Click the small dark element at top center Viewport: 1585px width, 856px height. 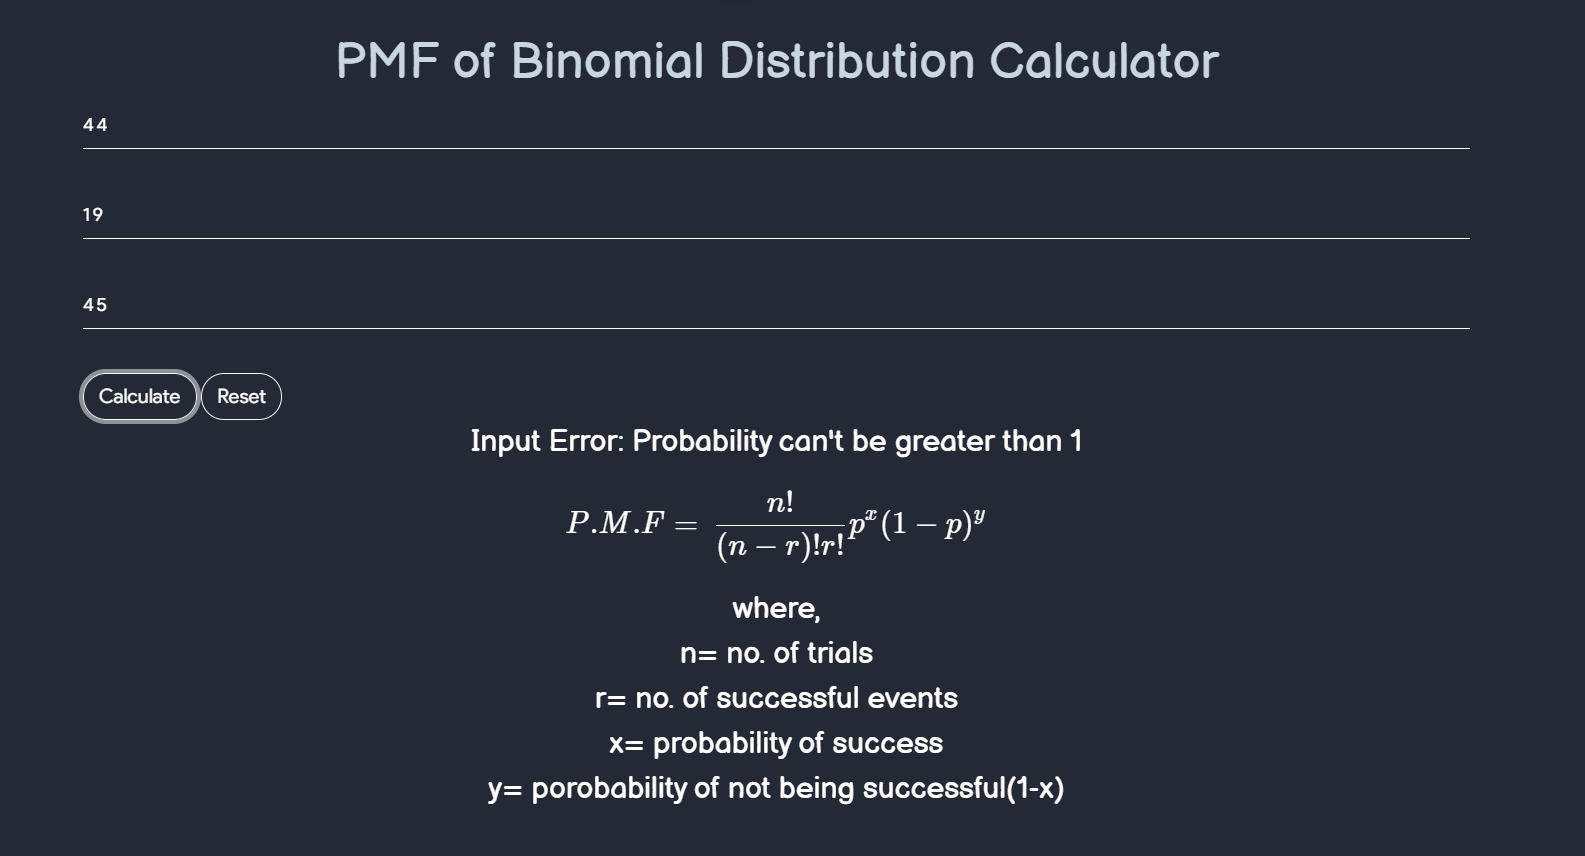(x=737, y=3)
